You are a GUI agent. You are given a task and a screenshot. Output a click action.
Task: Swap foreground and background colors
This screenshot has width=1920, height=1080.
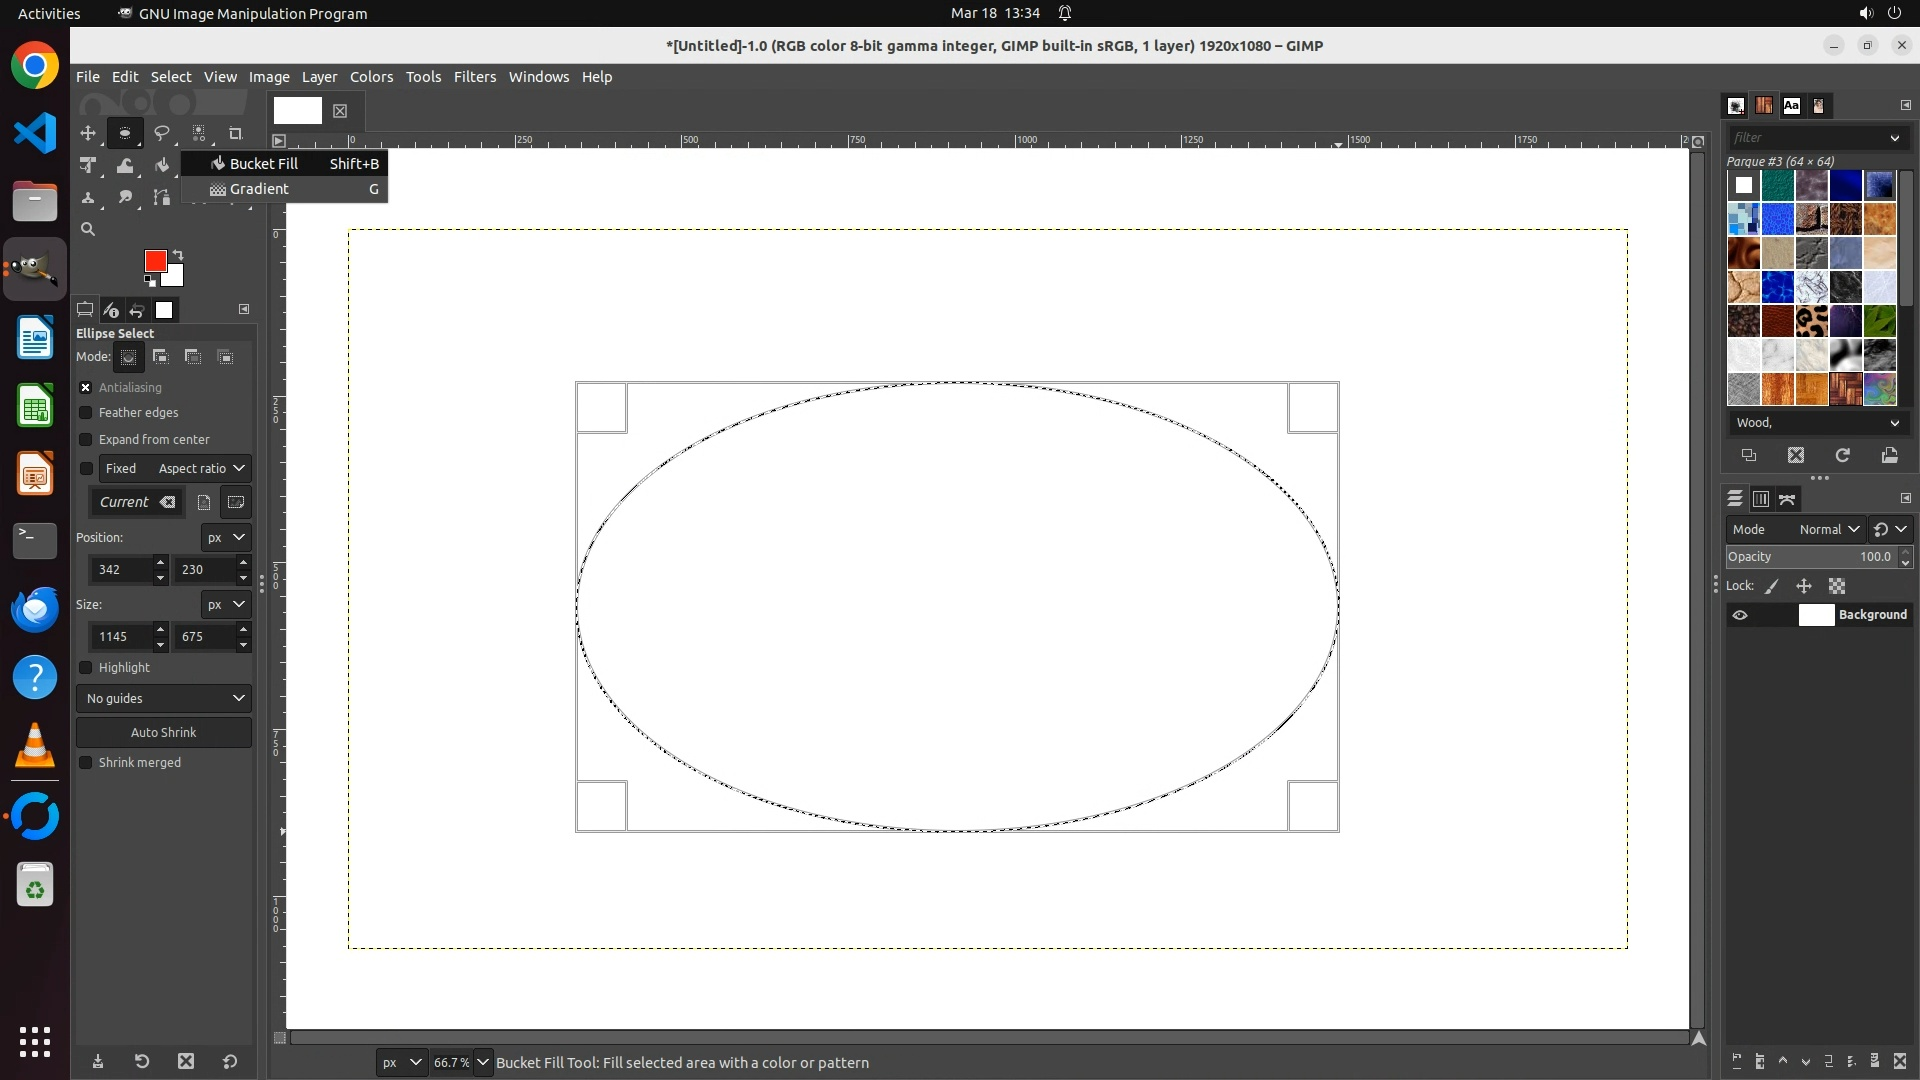[178, 254]
